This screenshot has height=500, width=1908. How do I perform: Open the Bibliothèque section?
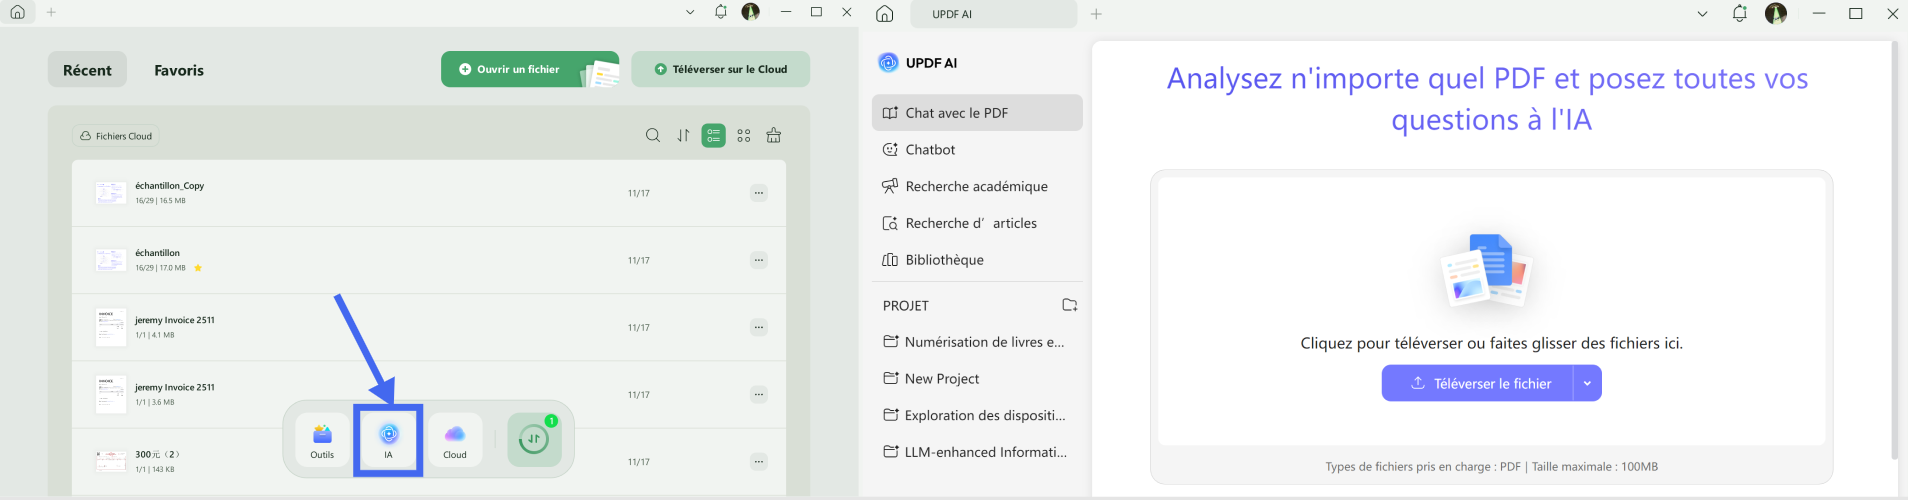point(977,260)
